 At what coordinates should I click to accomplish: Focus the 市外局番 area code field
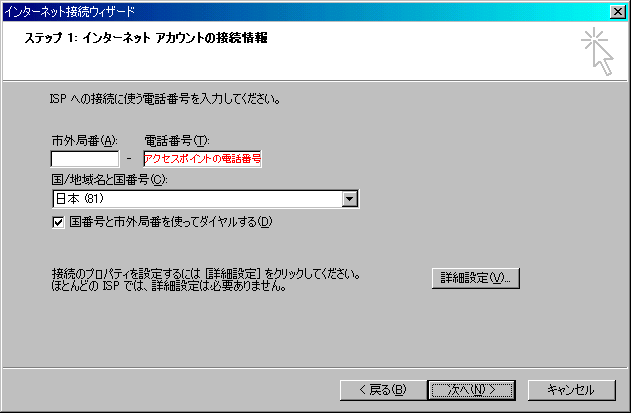pos(85,159)
